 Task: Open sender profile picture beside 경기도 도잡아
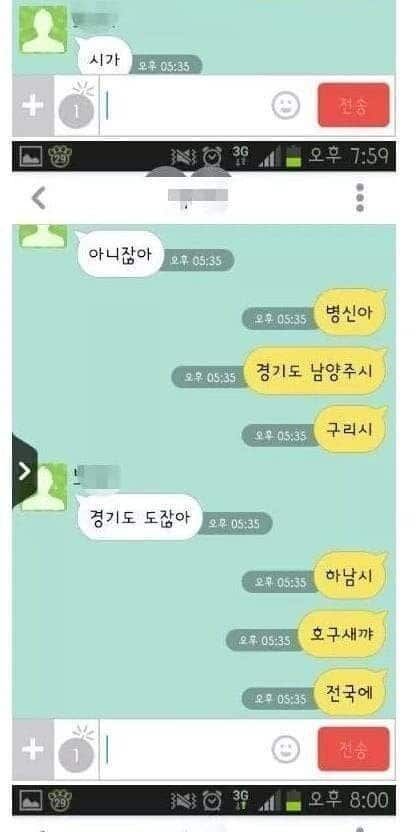click(44, 487)
